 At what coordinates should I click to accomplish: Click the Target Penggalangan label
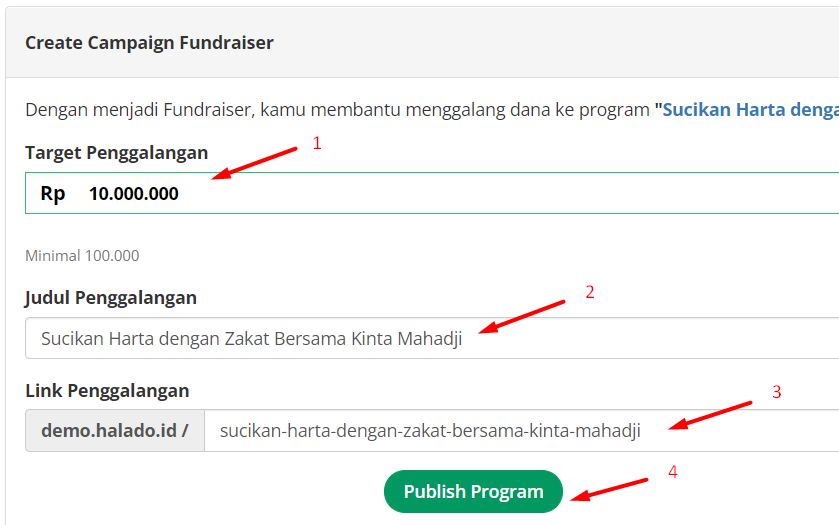(x=116, y=153)
